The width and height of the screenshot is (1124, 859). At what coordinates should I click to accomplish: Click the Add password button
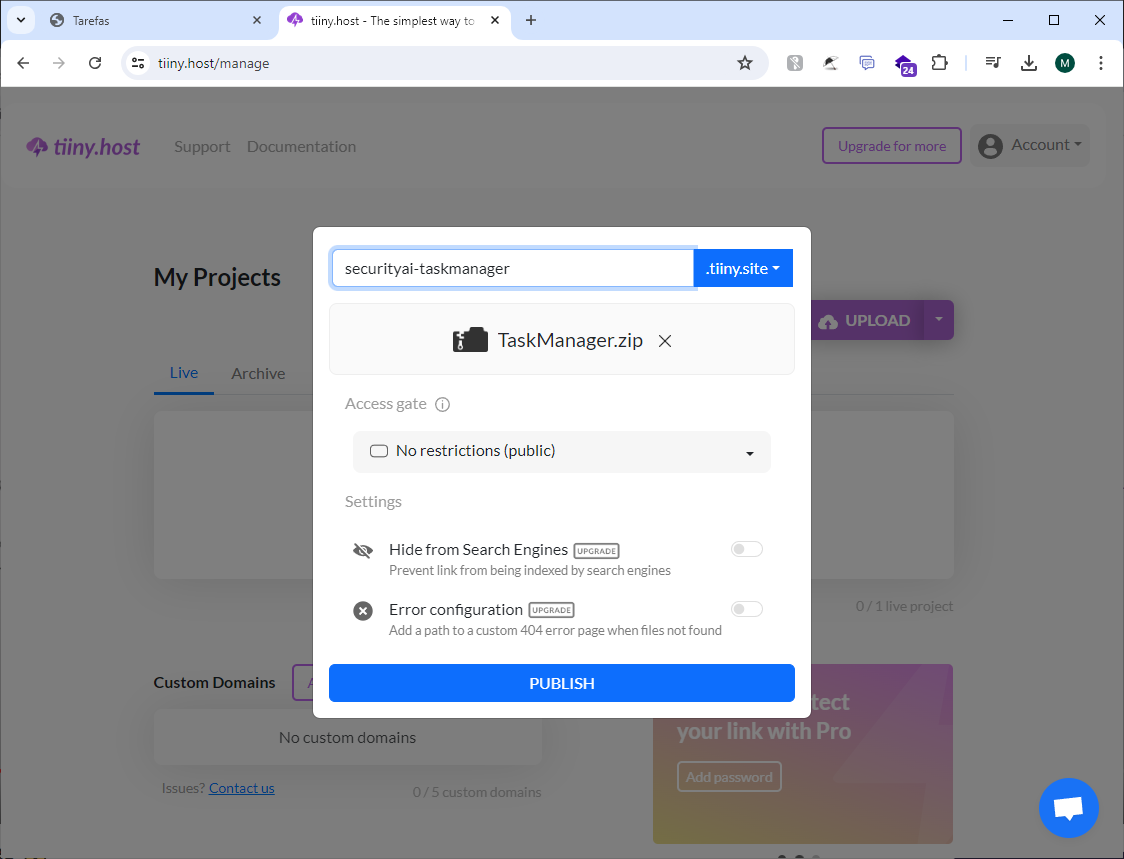[x=729, y=777]
